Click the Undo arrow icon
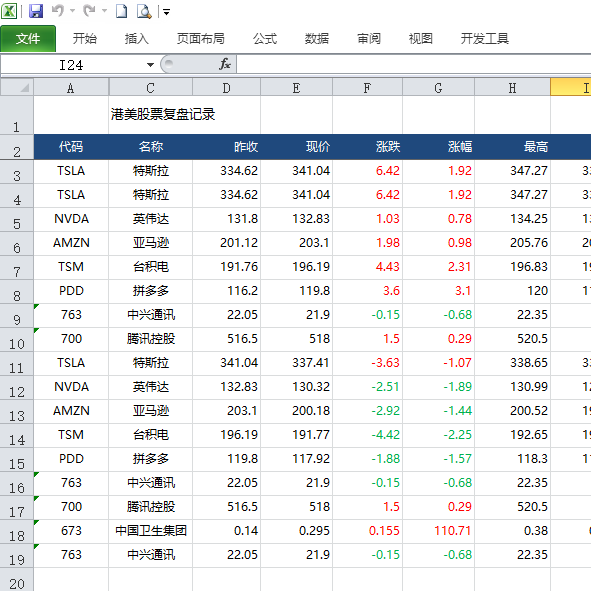 [x=58, y=11]
